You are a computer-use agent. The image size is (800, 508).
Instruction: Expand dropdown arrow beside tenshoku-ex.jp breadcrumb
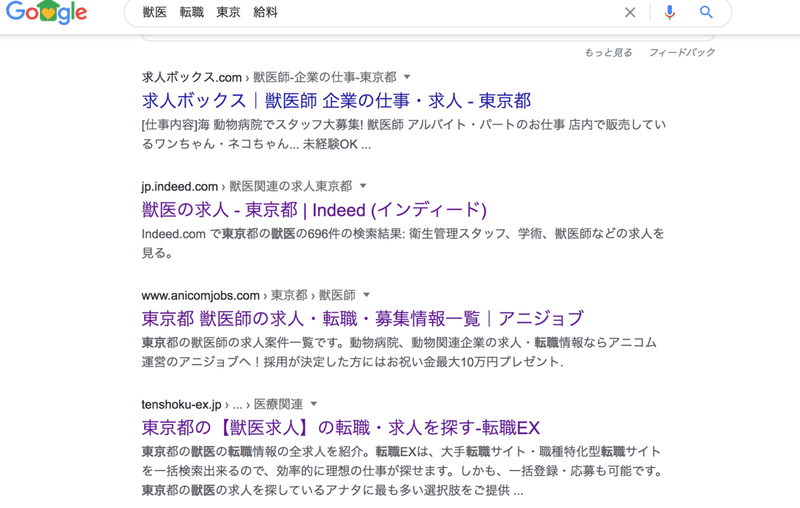[314, 404]
